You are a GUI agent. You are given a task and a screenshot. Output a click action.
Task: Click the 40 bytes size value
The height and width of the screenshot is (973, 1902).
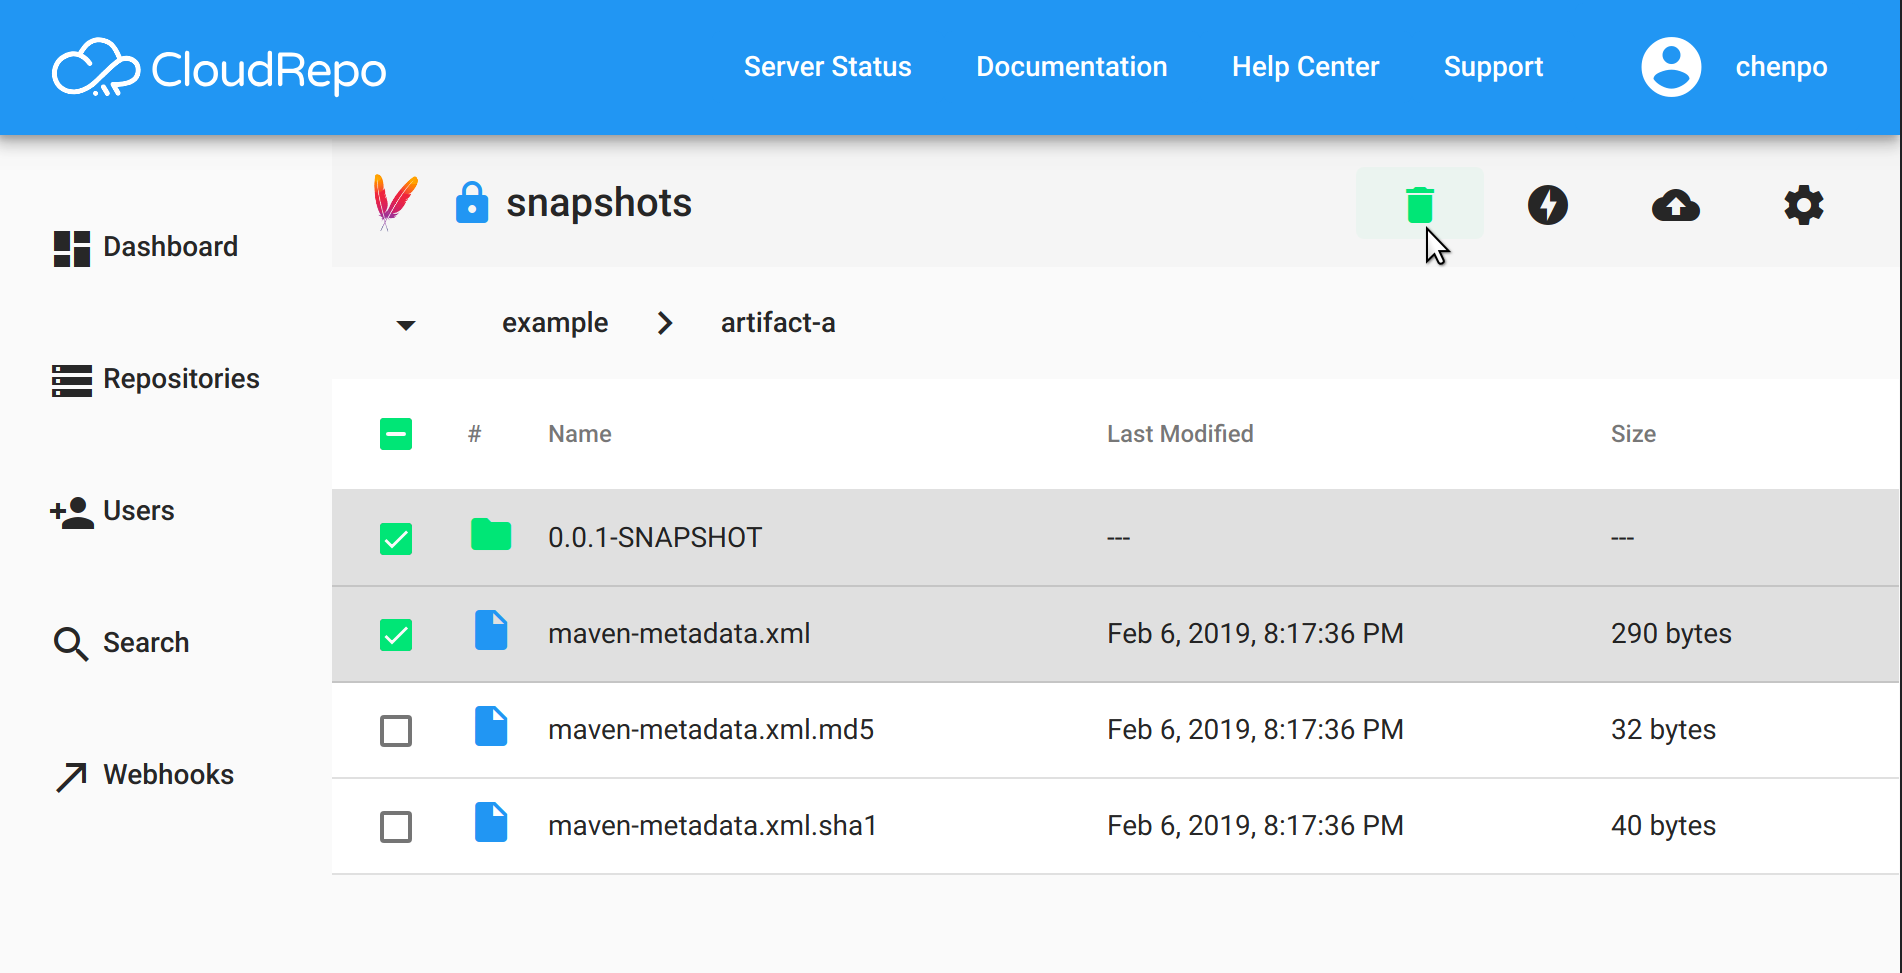[1663, 825]
